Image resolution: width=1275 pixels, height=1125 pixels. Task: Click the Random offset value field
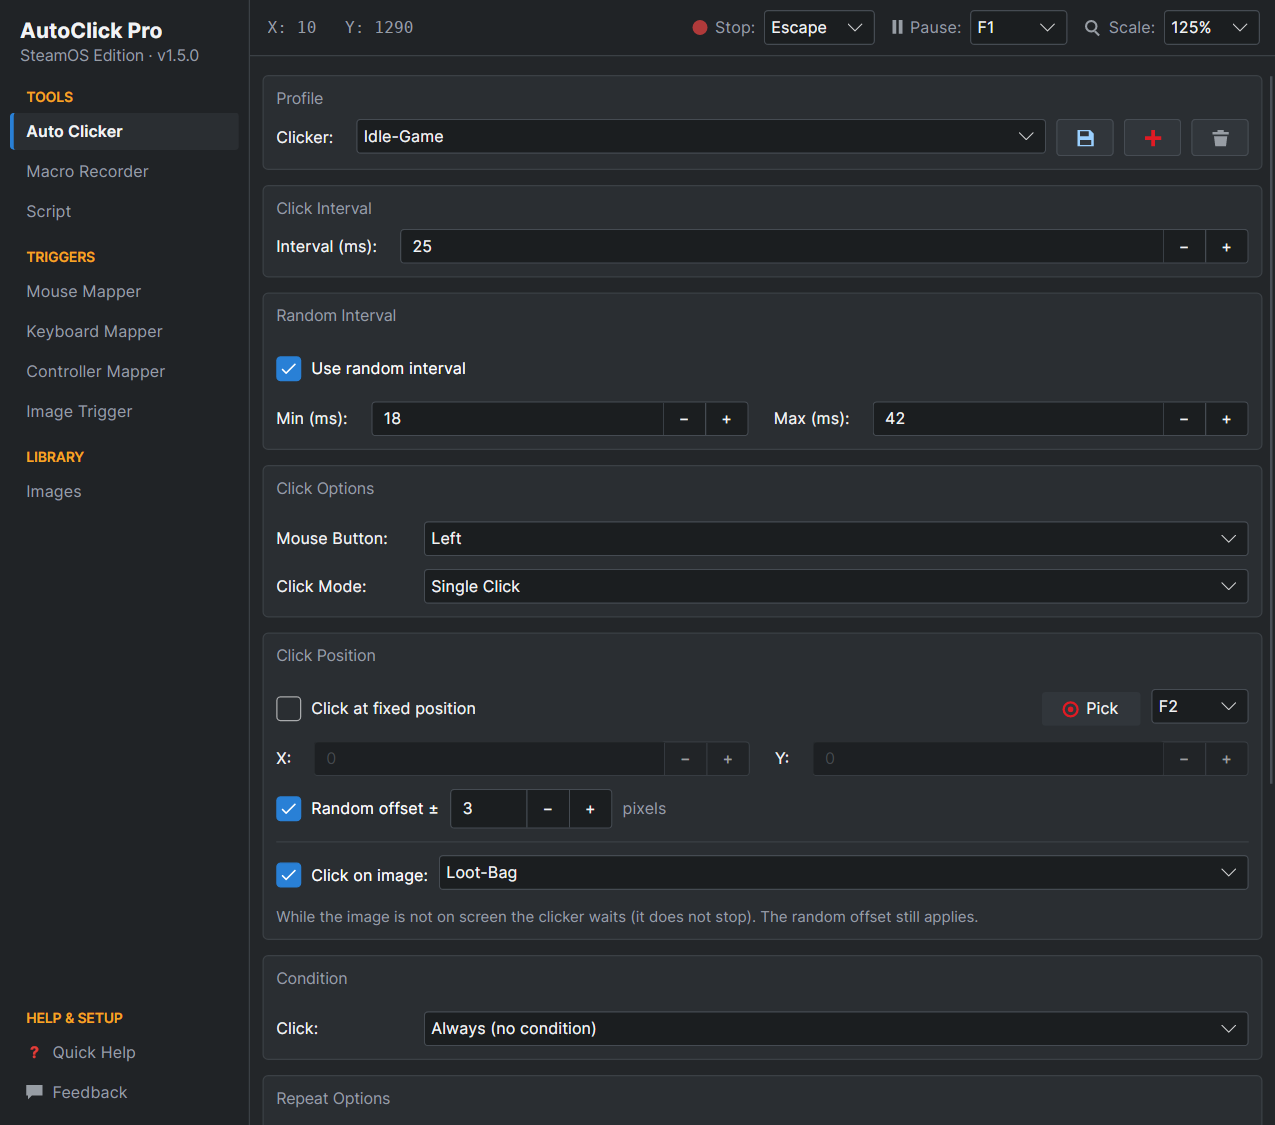tap(489, 809)
